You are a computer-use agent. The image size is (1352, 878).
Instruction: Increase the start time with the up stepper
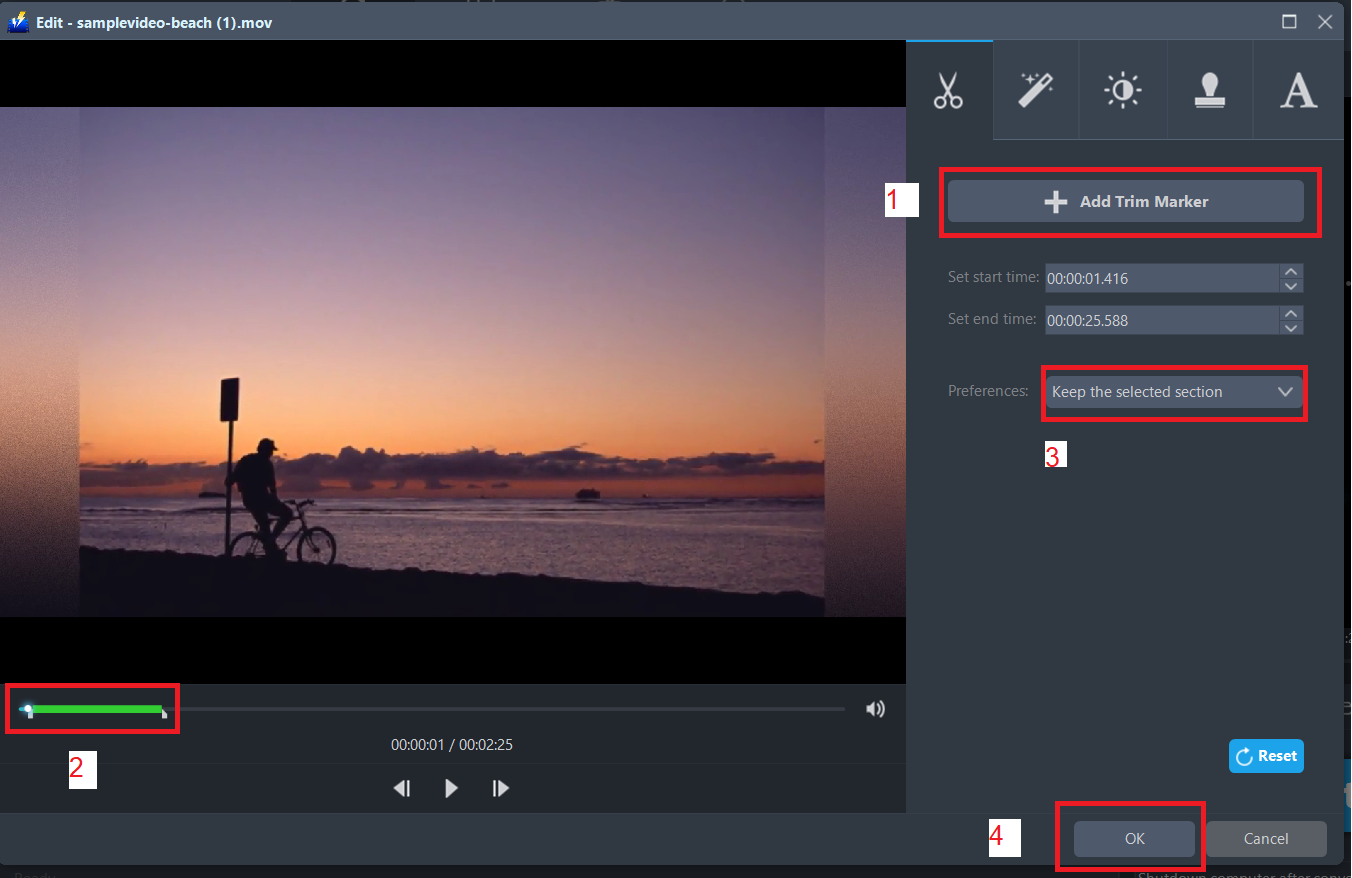point(1291,272)
